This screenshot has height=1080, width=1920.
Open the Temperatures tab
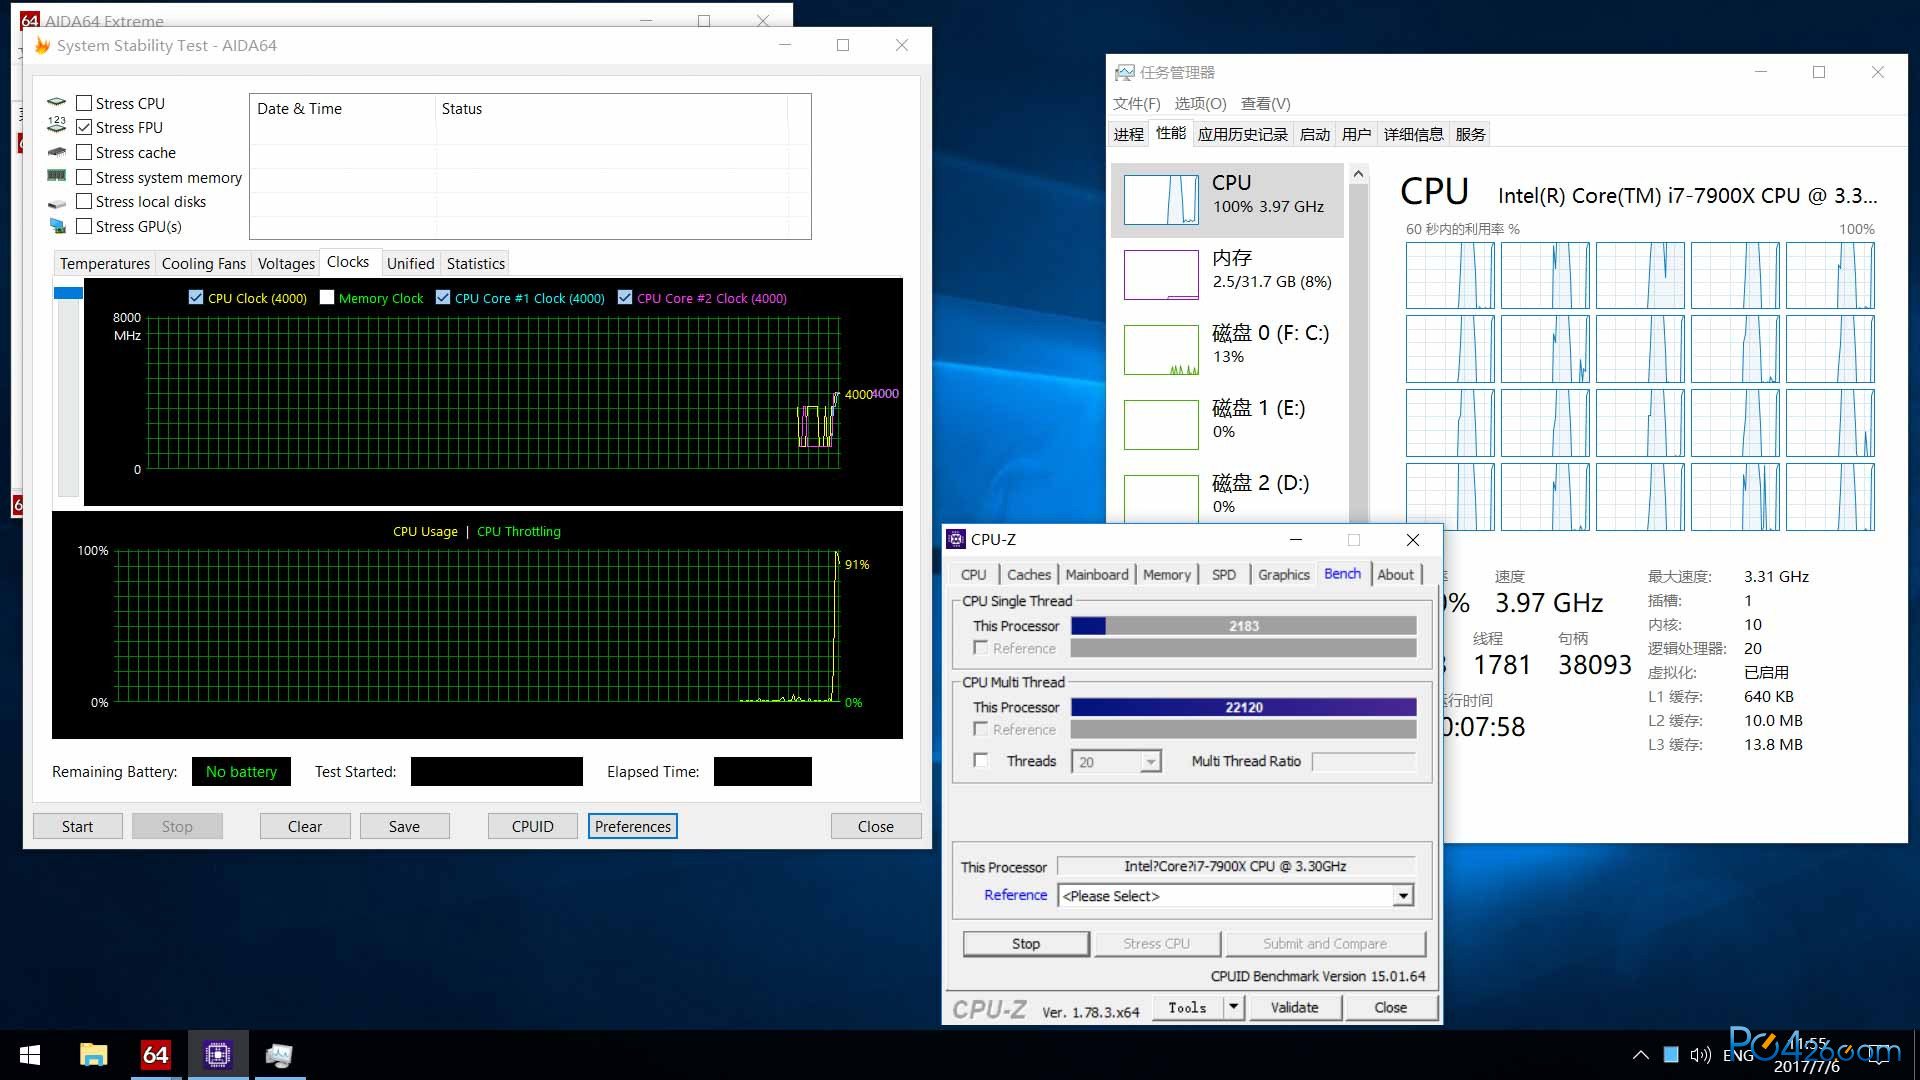[104, 263]
